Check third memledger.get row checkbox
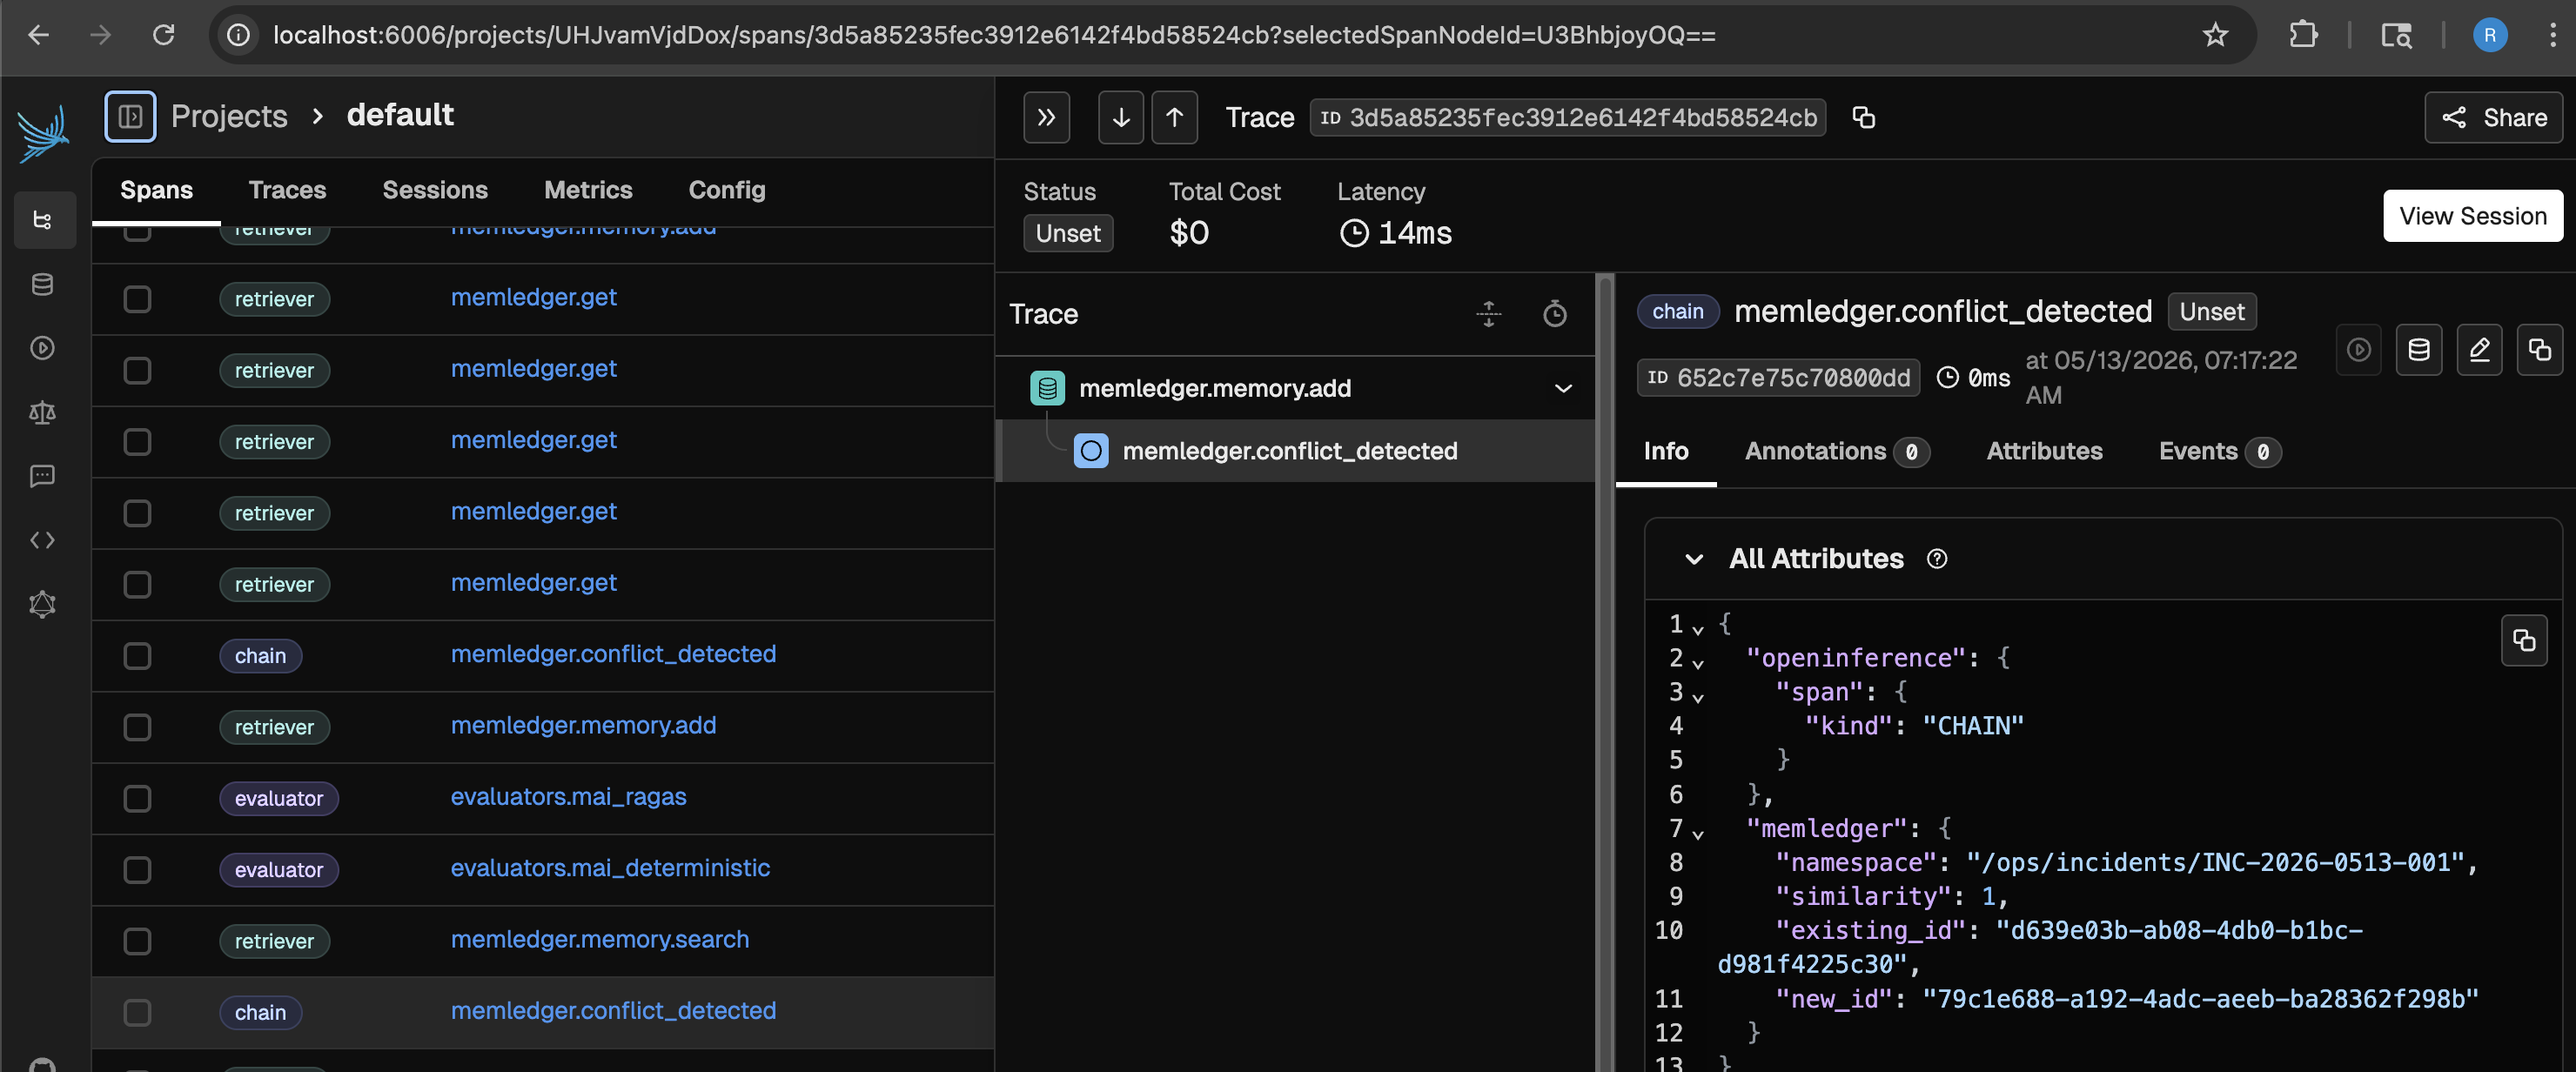 click(x=137, y=442)
